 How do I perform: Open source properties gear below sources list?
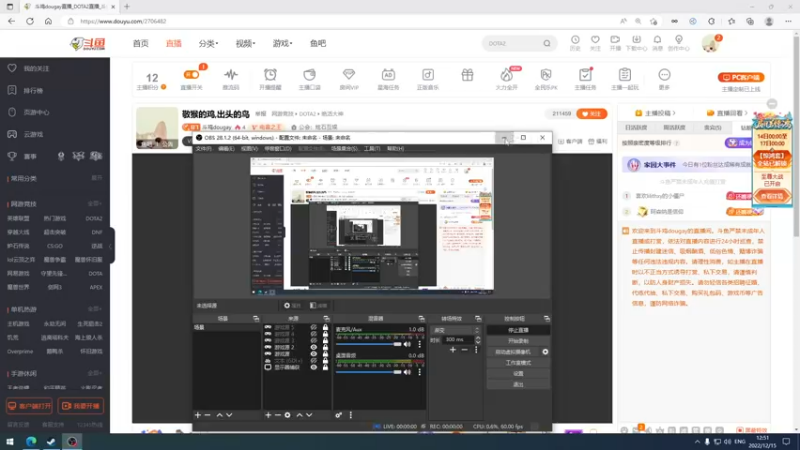coord(288,415)
